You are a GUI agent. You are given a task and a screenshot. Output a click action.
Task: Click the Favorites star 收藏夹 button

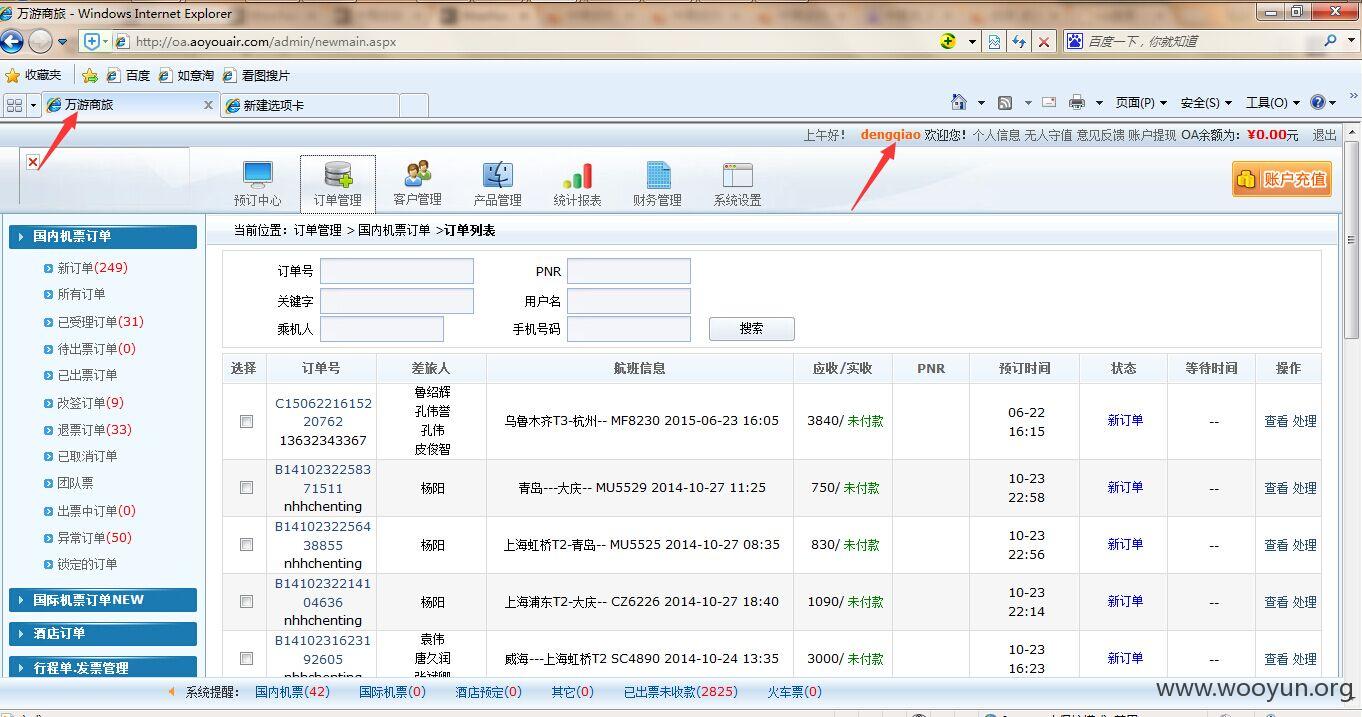pyautogui.click(x=34, y=75)
